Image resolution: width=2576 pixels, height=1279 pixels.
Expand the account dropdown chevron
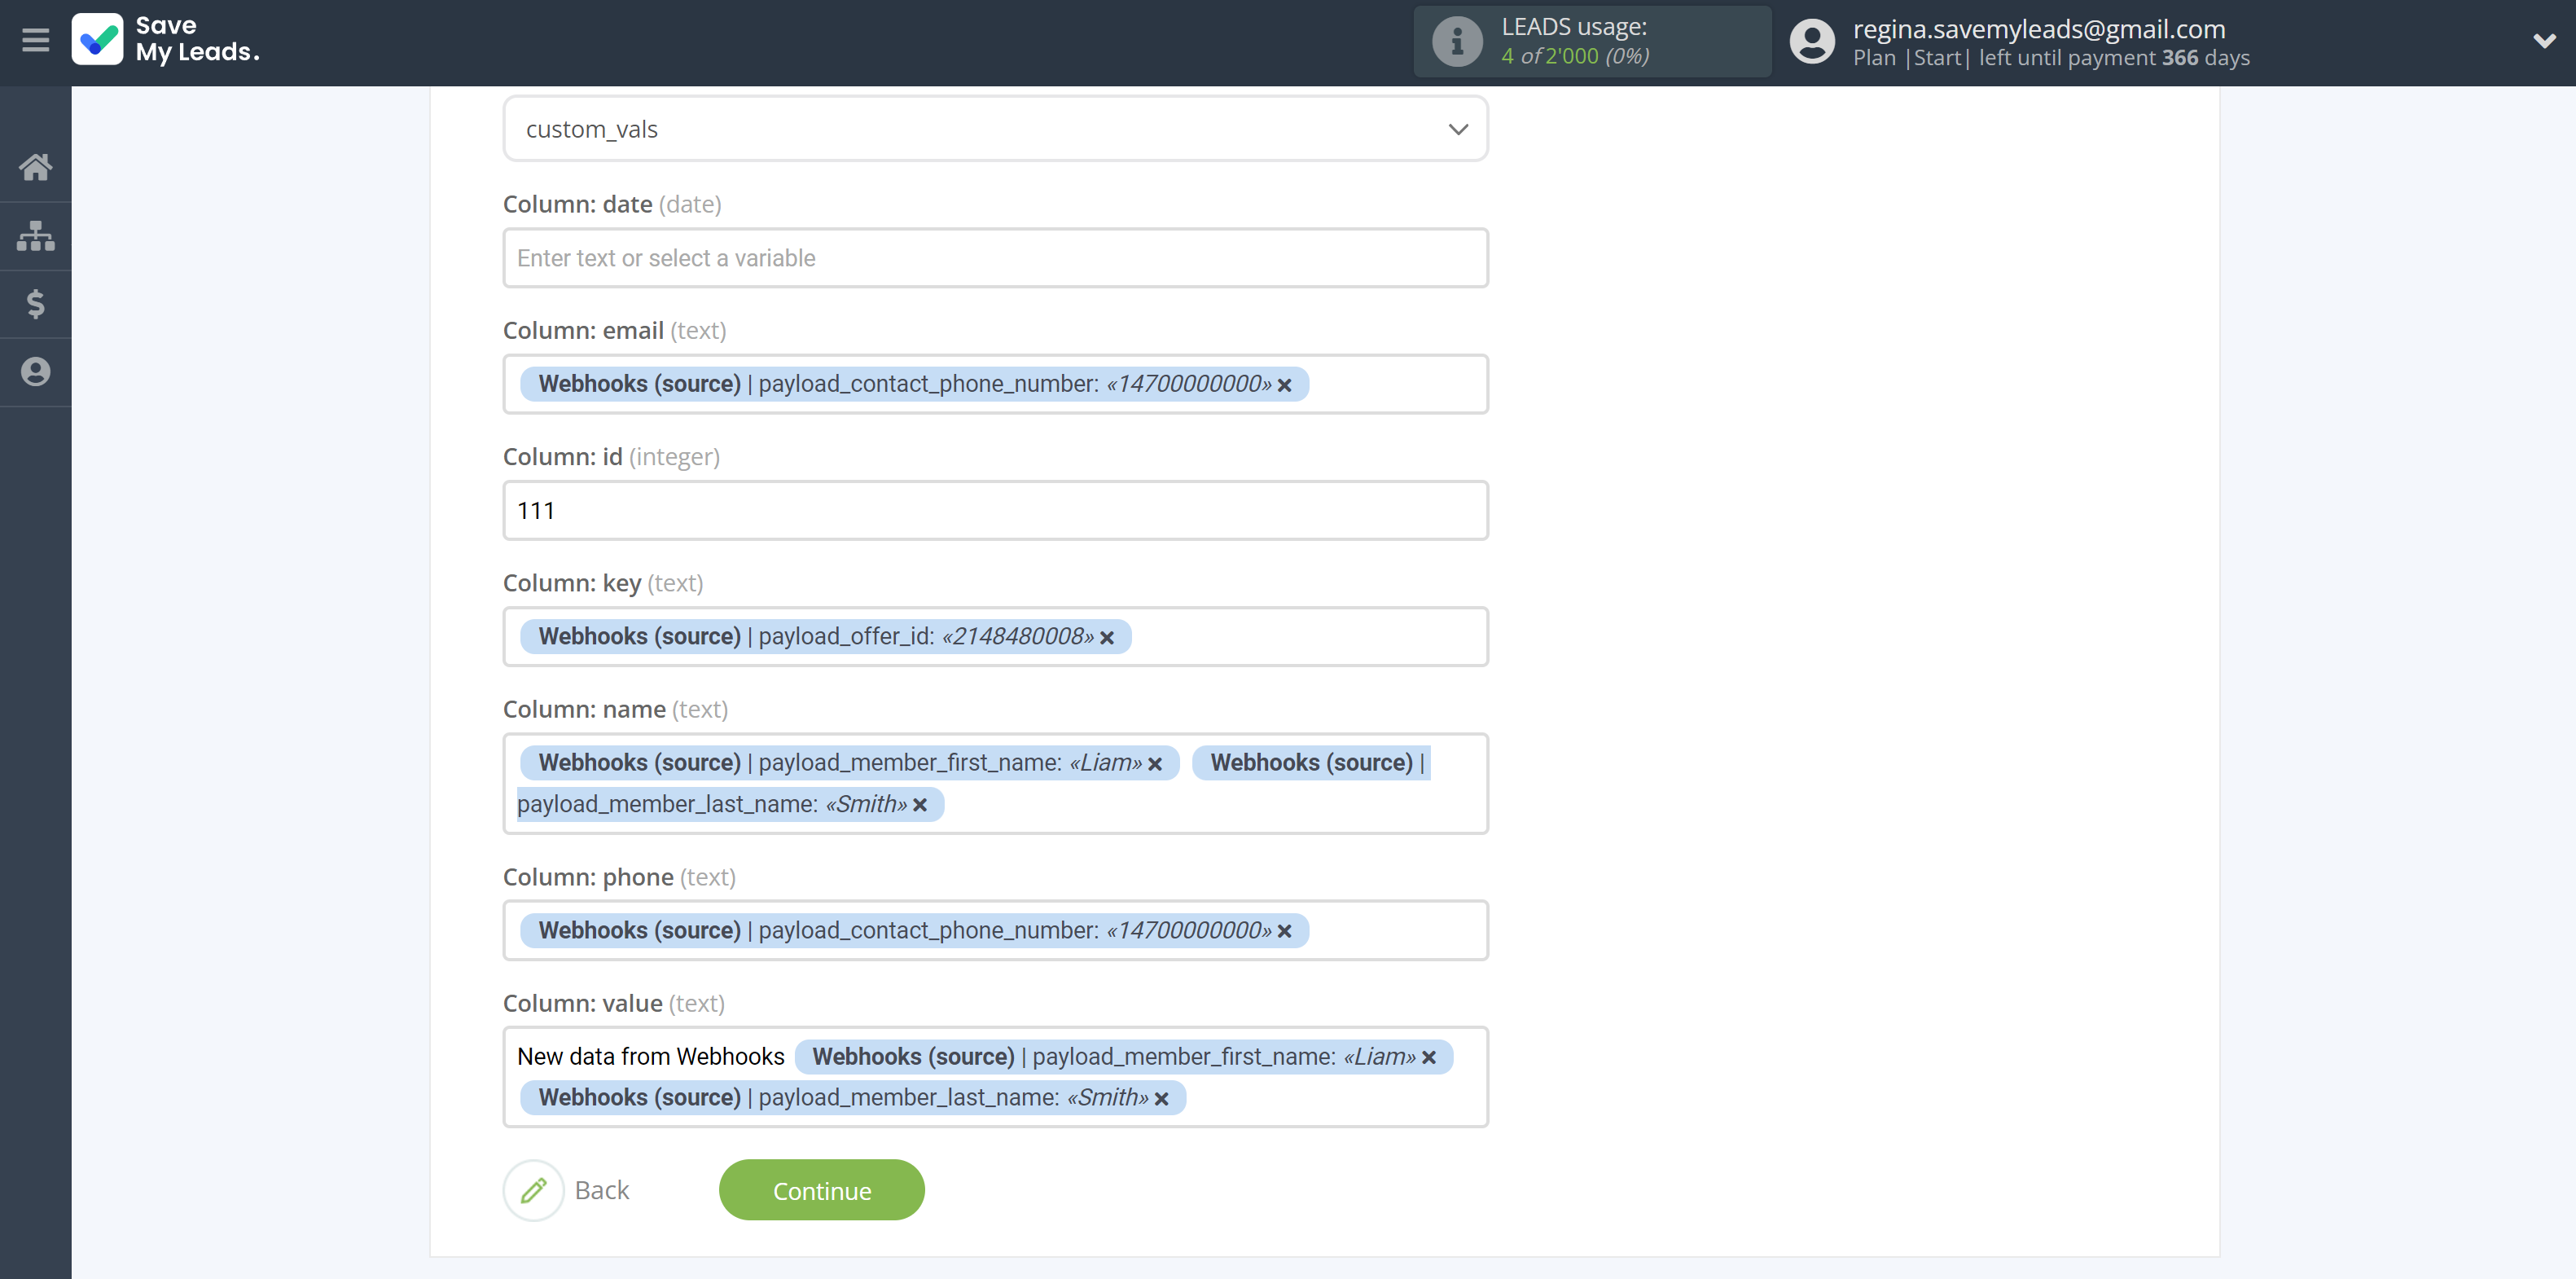click(2544, 41)
